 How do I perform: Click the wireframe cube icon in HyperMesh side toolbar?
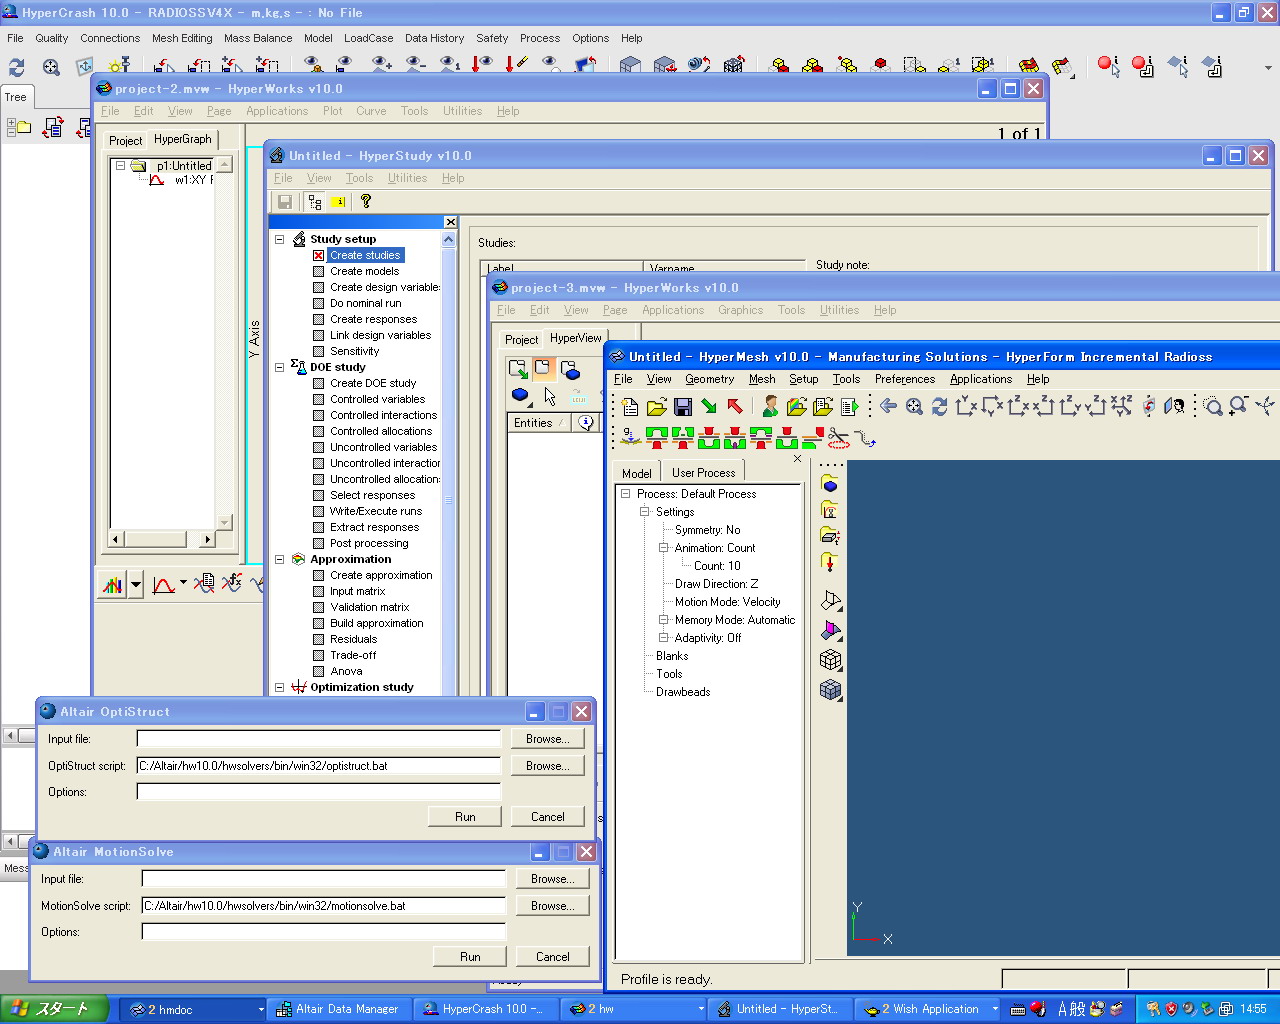830,660
